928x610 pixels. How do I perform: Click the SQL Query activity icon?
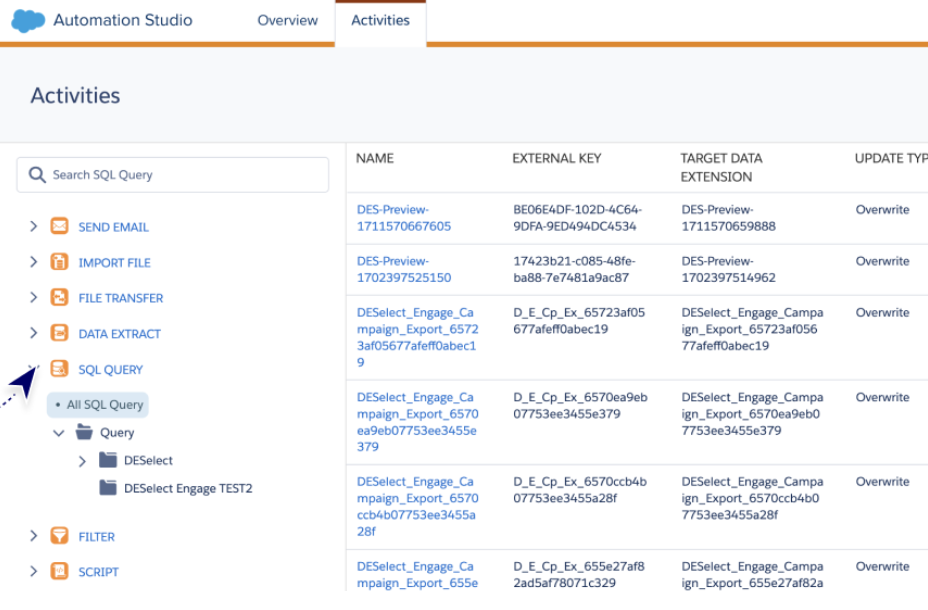click(59, 369)
